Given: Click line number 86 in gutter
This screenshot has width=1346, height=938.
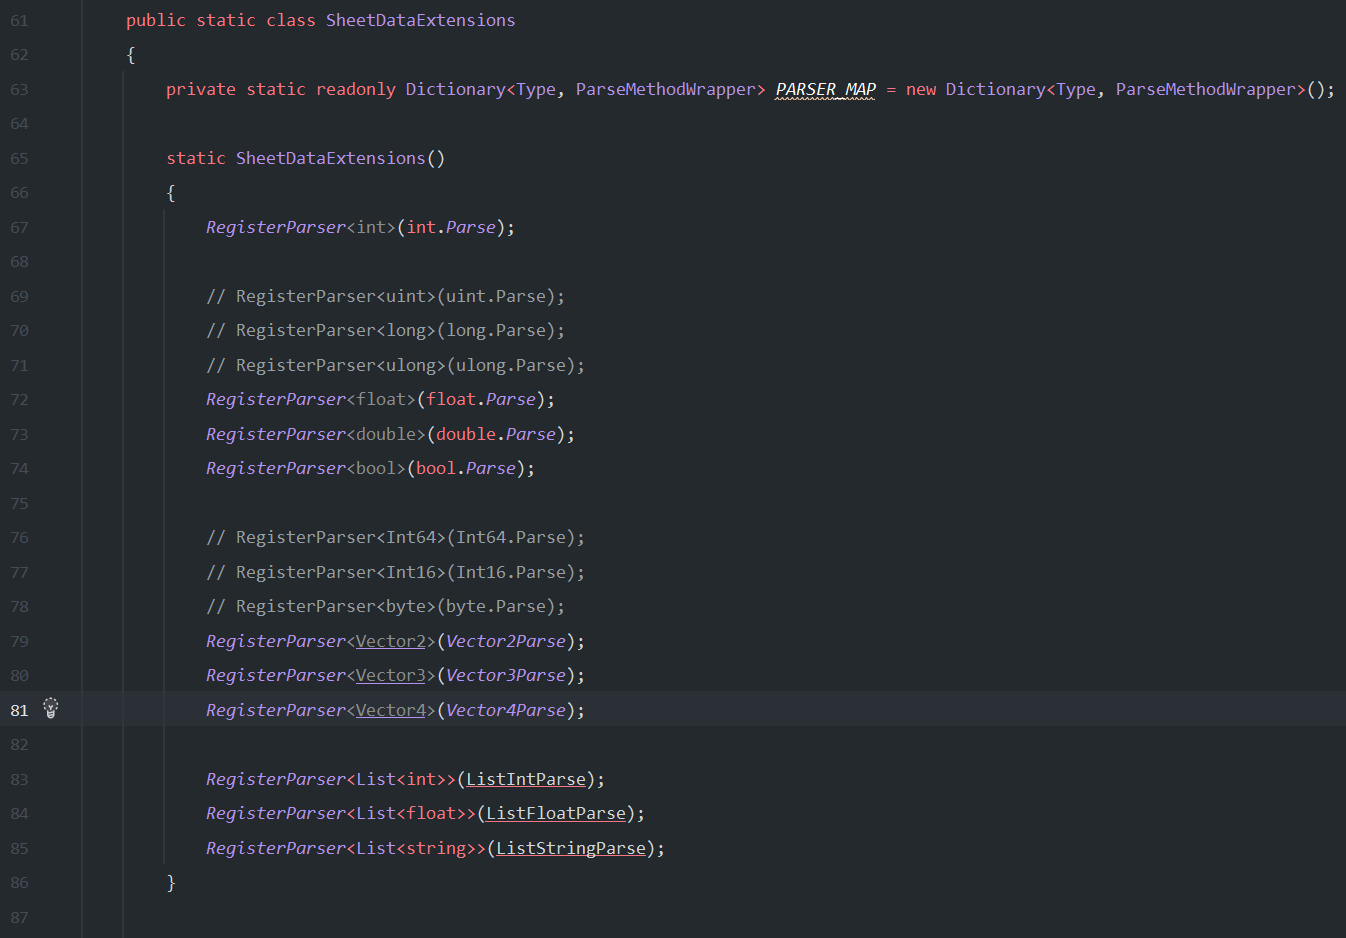Looking at the screenshot, I should [x=19, y=882].
